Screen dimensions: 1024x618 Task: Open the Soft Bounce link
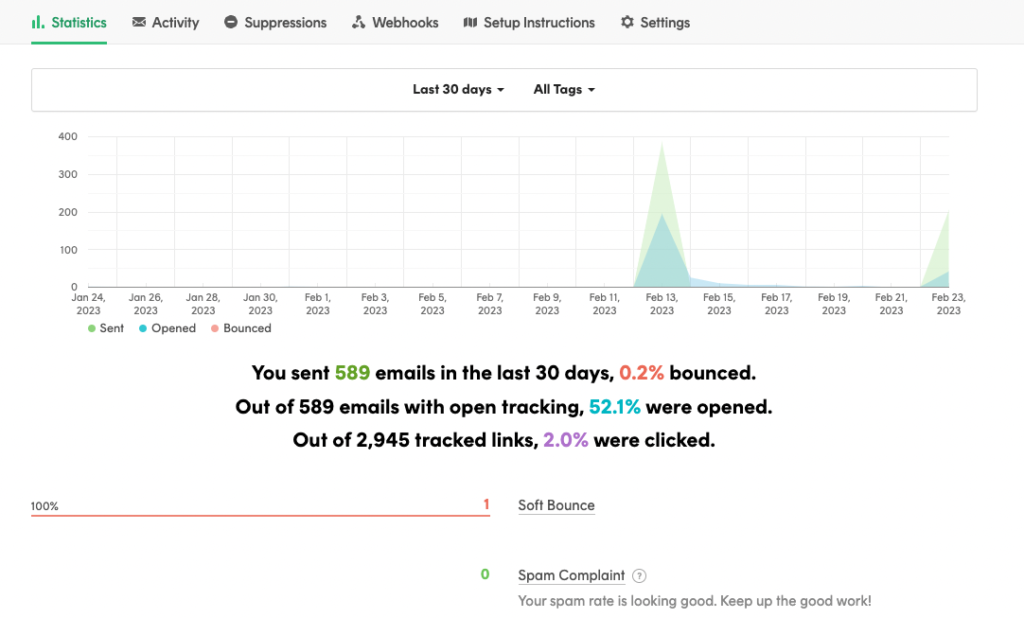[x=556, y=505]
